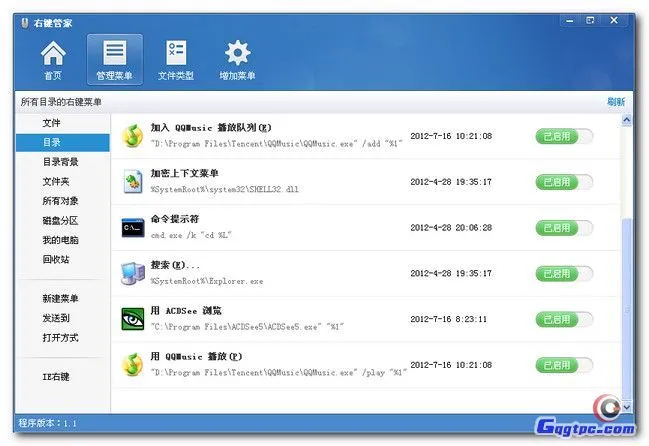Click the document icon for 加密上下文菜单
The image size is (649, 446).
click(132, 182)
